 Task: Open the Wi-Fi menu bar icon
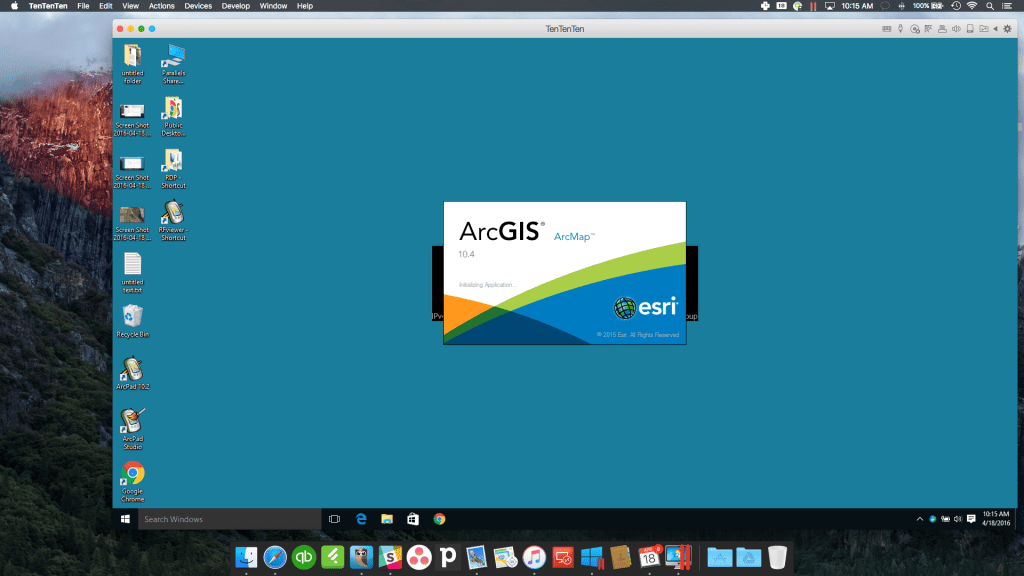tap(972, 6)
